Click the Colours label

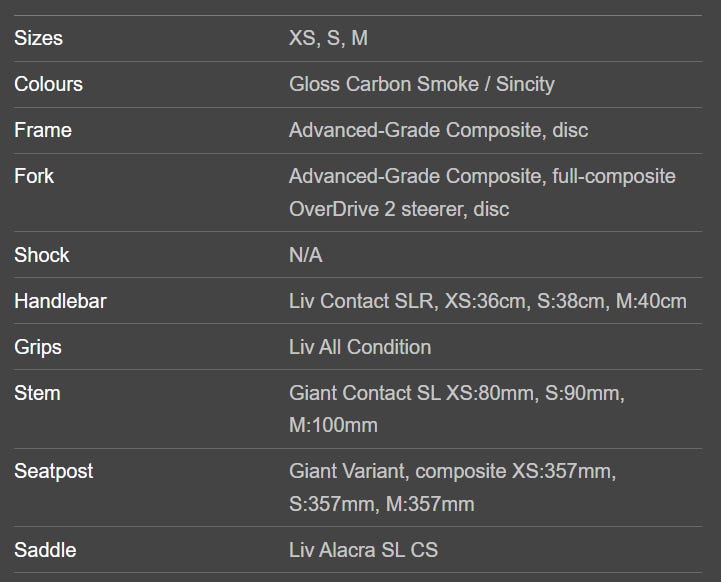48,84
